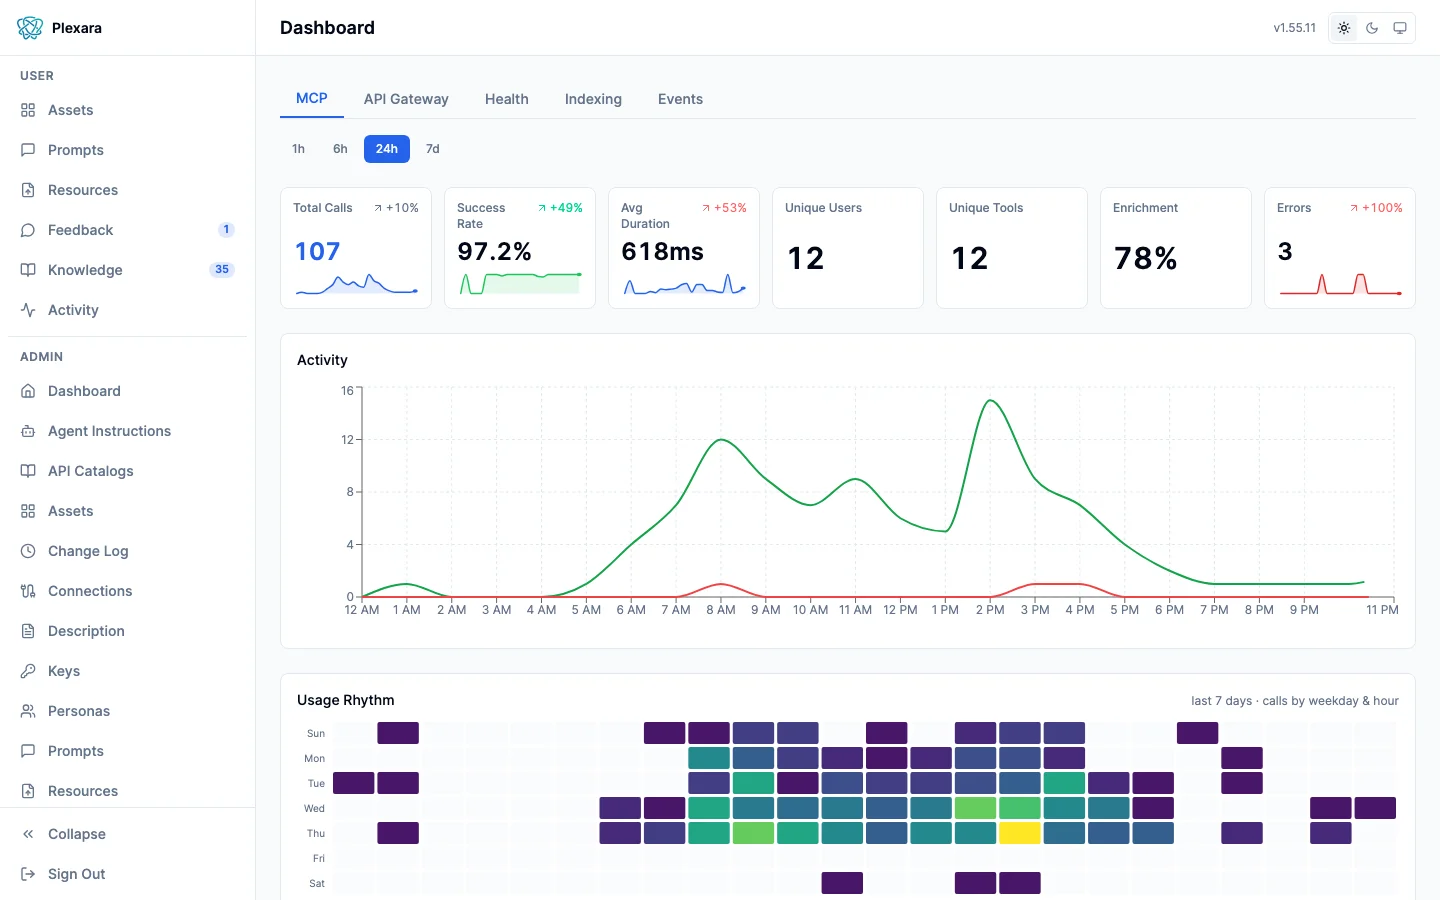
Task: Select system theme monitor icon
Action: 1400,28
